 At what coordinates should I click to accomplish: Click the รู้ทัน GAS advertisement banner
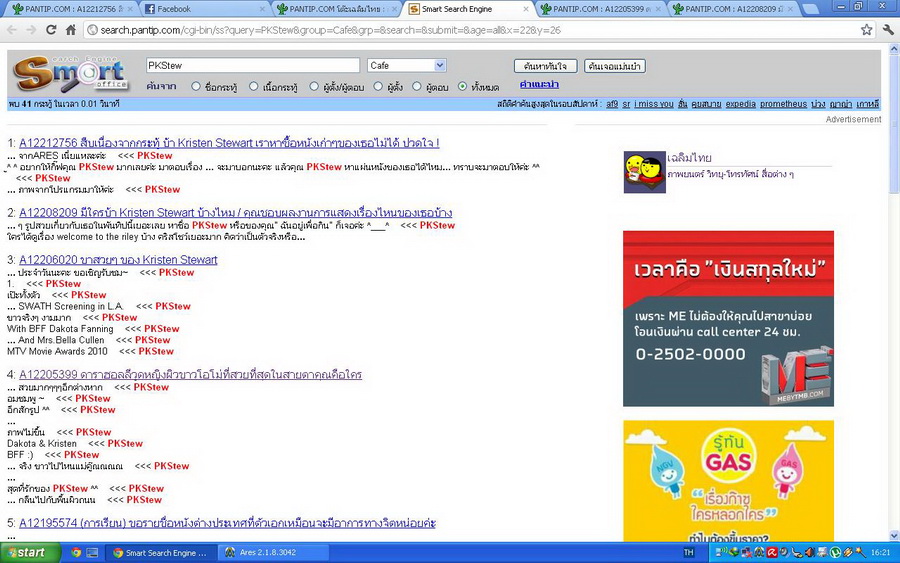tap(728, 481)
